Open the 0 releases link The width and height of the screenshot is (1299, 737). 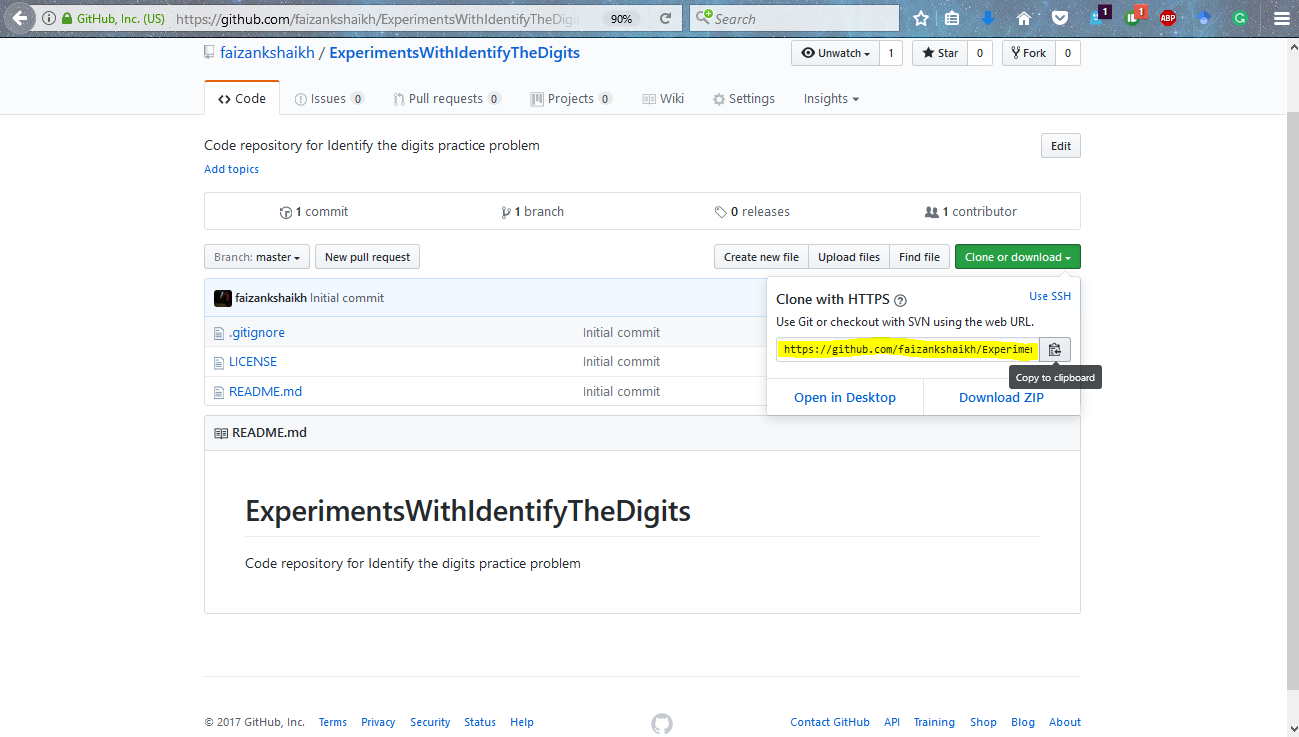752,212
